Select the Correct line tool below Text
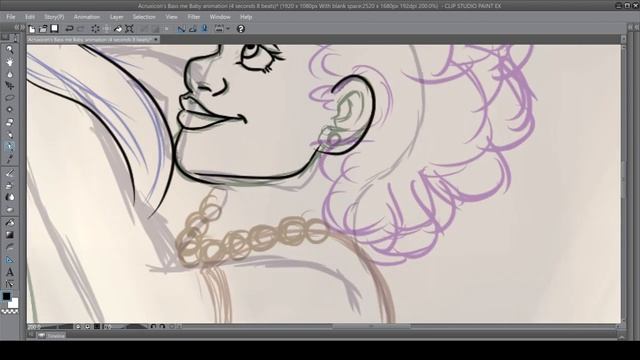640x360 pixels. [10, 284]
